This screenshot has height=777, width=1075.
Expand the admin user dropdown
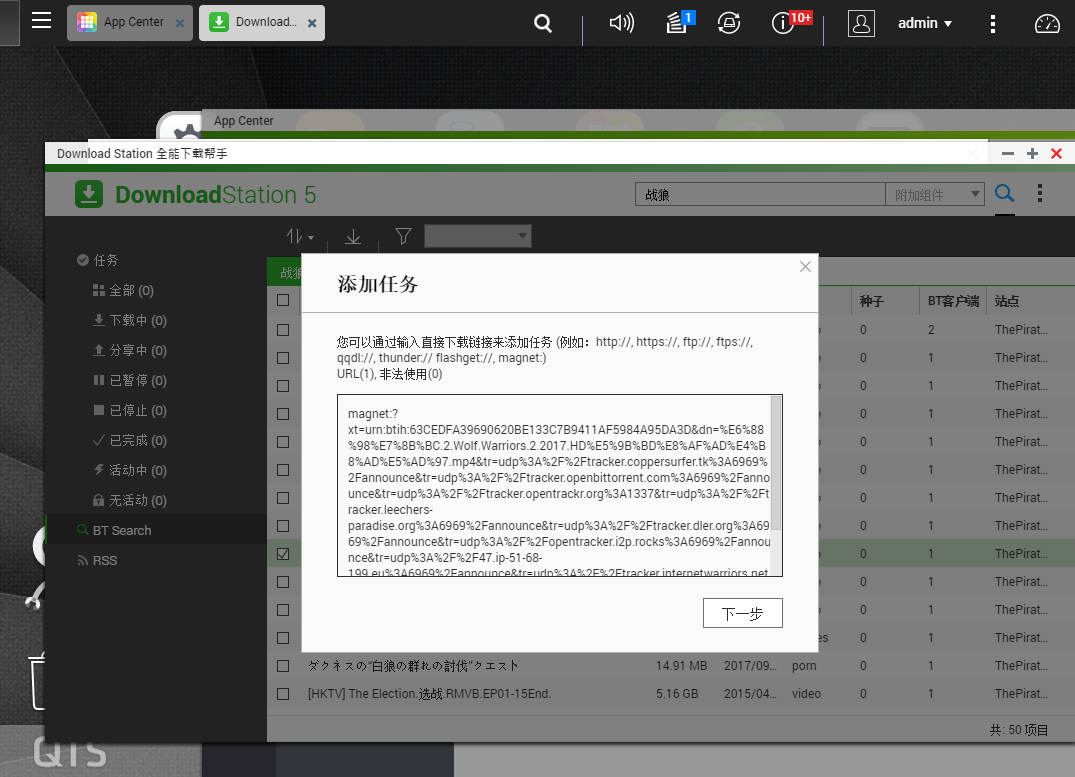(925, 23)
